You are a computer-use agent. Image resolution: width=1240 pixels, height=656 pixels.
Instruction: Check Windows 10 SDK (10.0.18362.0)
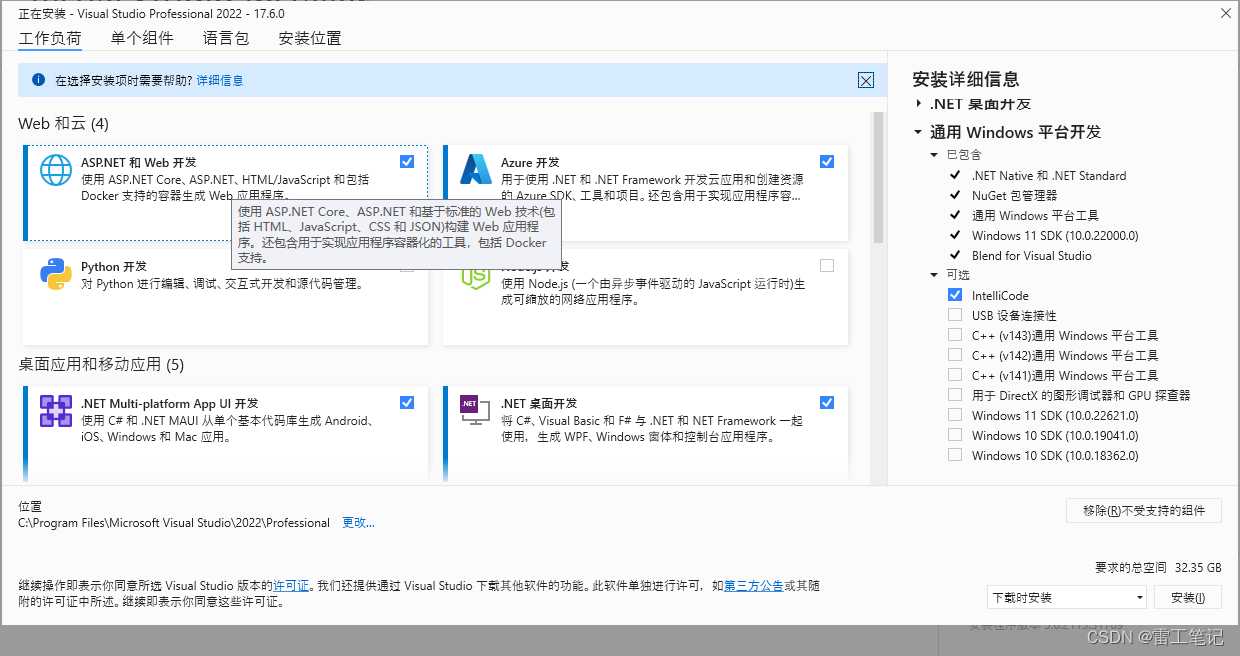point(955,455)
